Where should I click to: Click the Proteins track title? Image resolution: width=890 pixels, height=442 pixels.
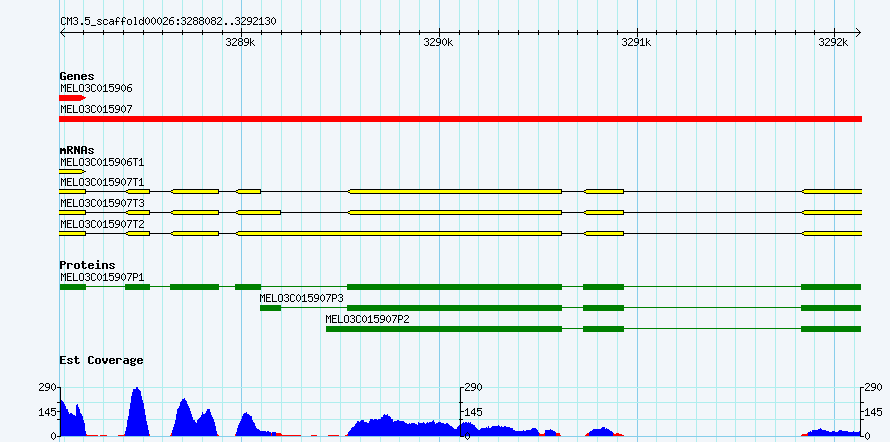(x=87, y=265)
